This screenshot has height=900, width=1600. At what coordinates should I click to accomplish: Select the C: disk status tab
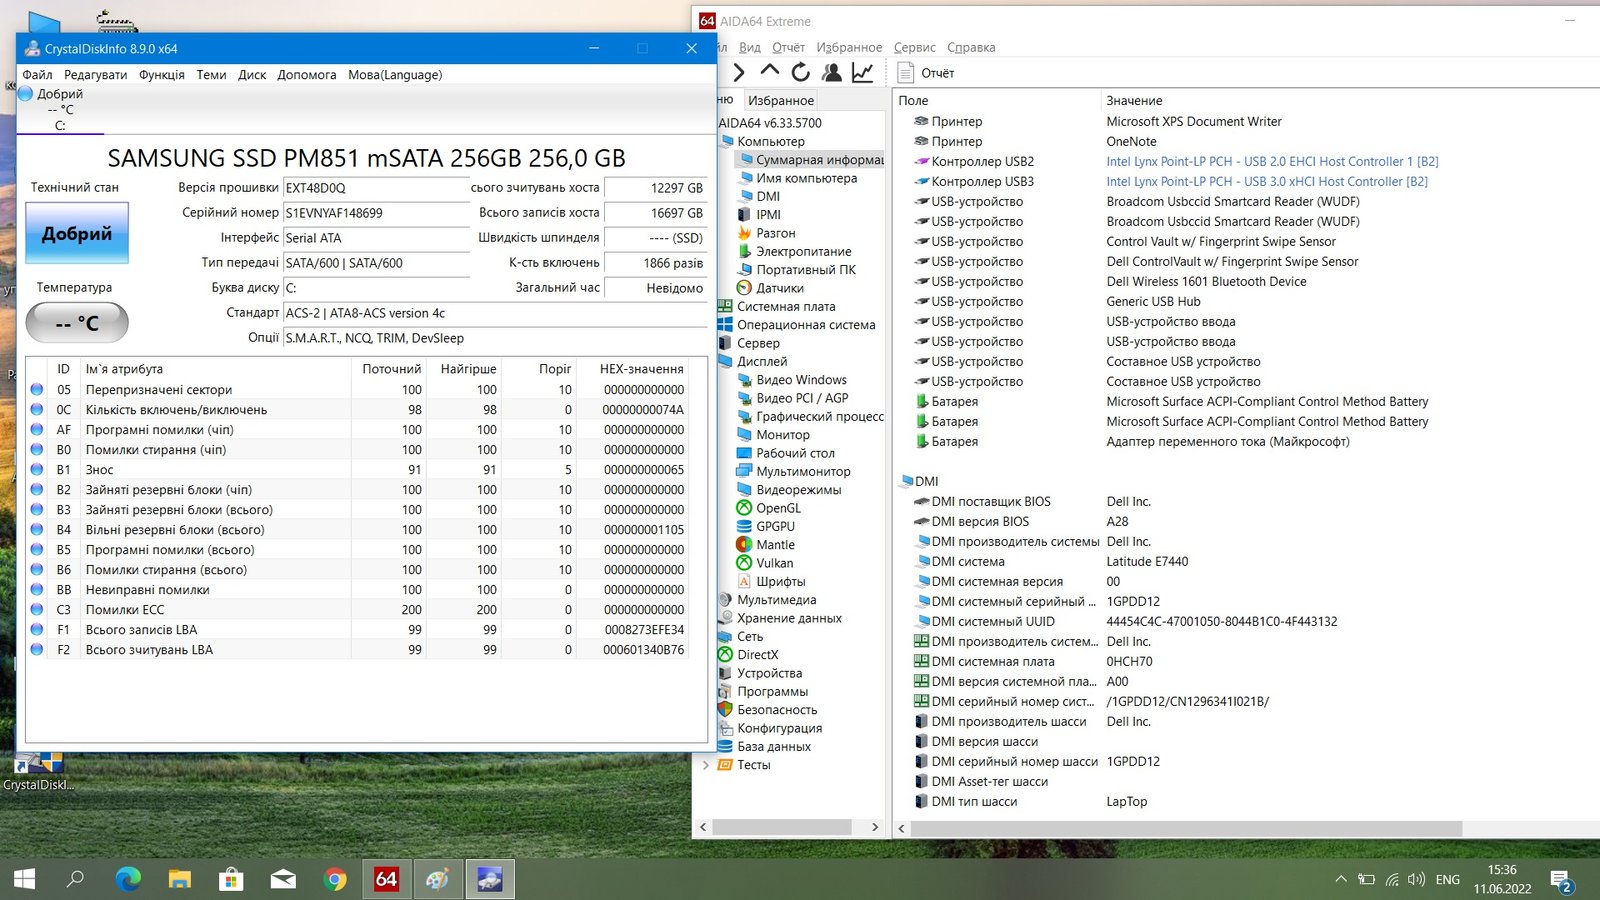tap(60, 110)
